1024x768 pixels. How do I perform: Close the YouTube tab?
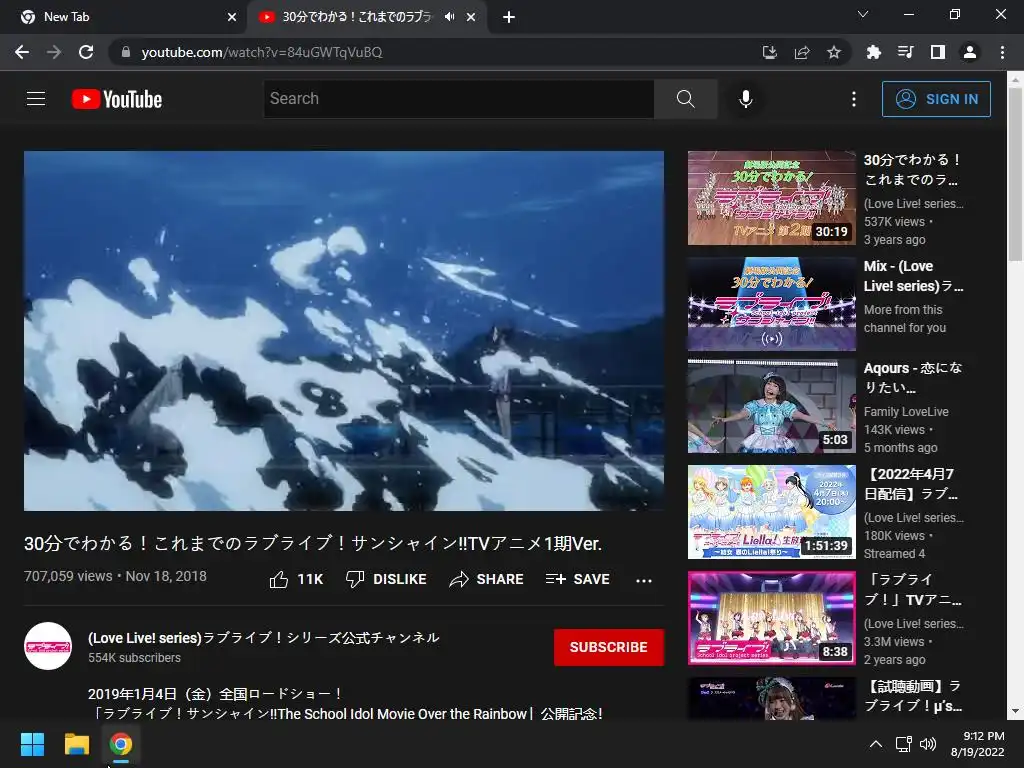pos(471,17)
